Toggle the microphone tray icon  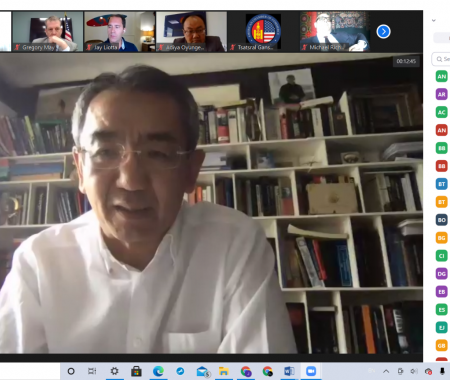442,371
